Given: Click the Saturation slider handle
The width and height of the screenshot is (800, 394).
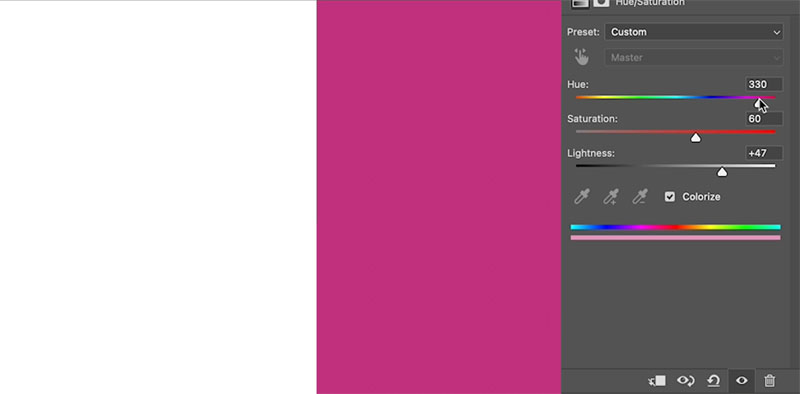Looking at the screenshot, I should [x=695, y=138].
